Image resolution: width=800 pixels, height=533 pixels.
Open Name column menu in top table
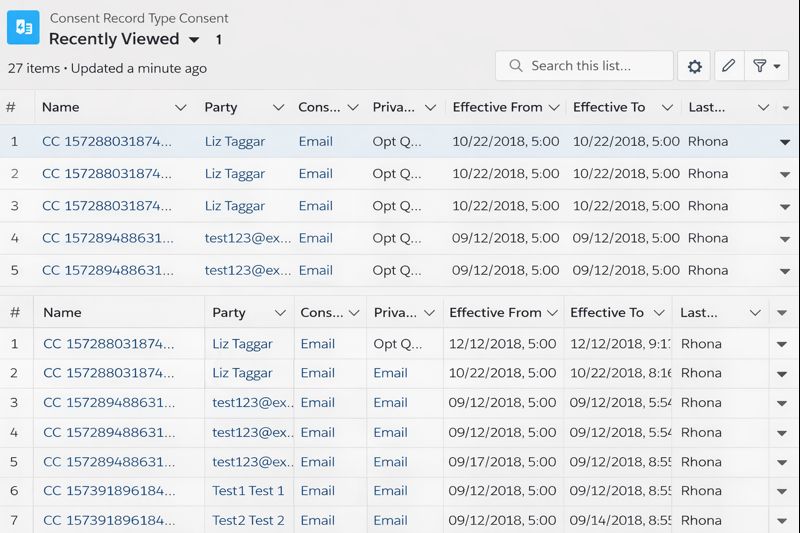(181, 108)
